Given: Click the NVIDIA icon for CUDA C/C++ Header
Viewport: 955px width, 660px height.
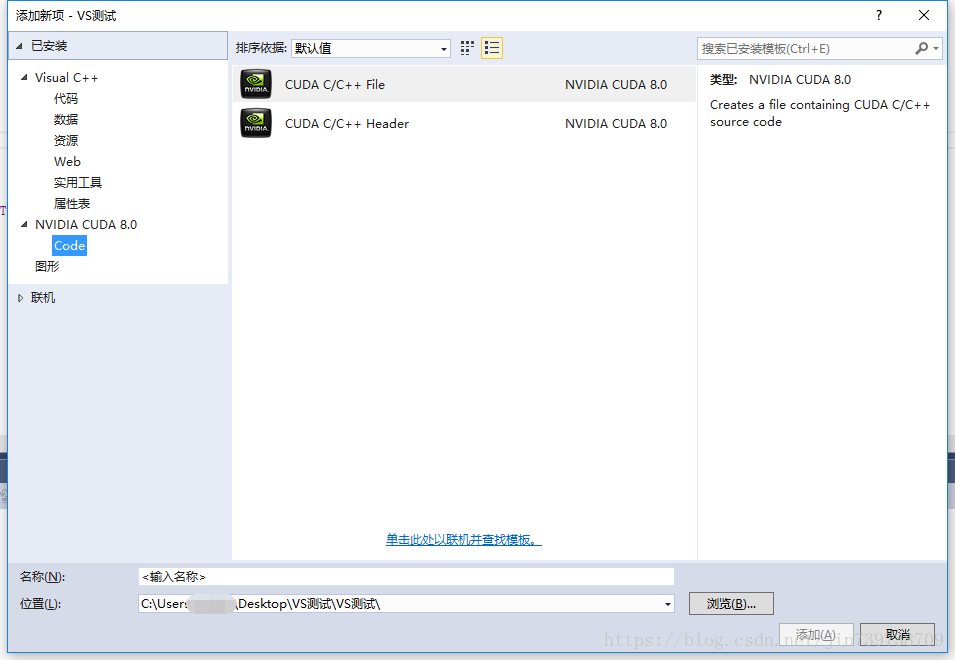Looking at the screenshot, I should tap(256, 123).
